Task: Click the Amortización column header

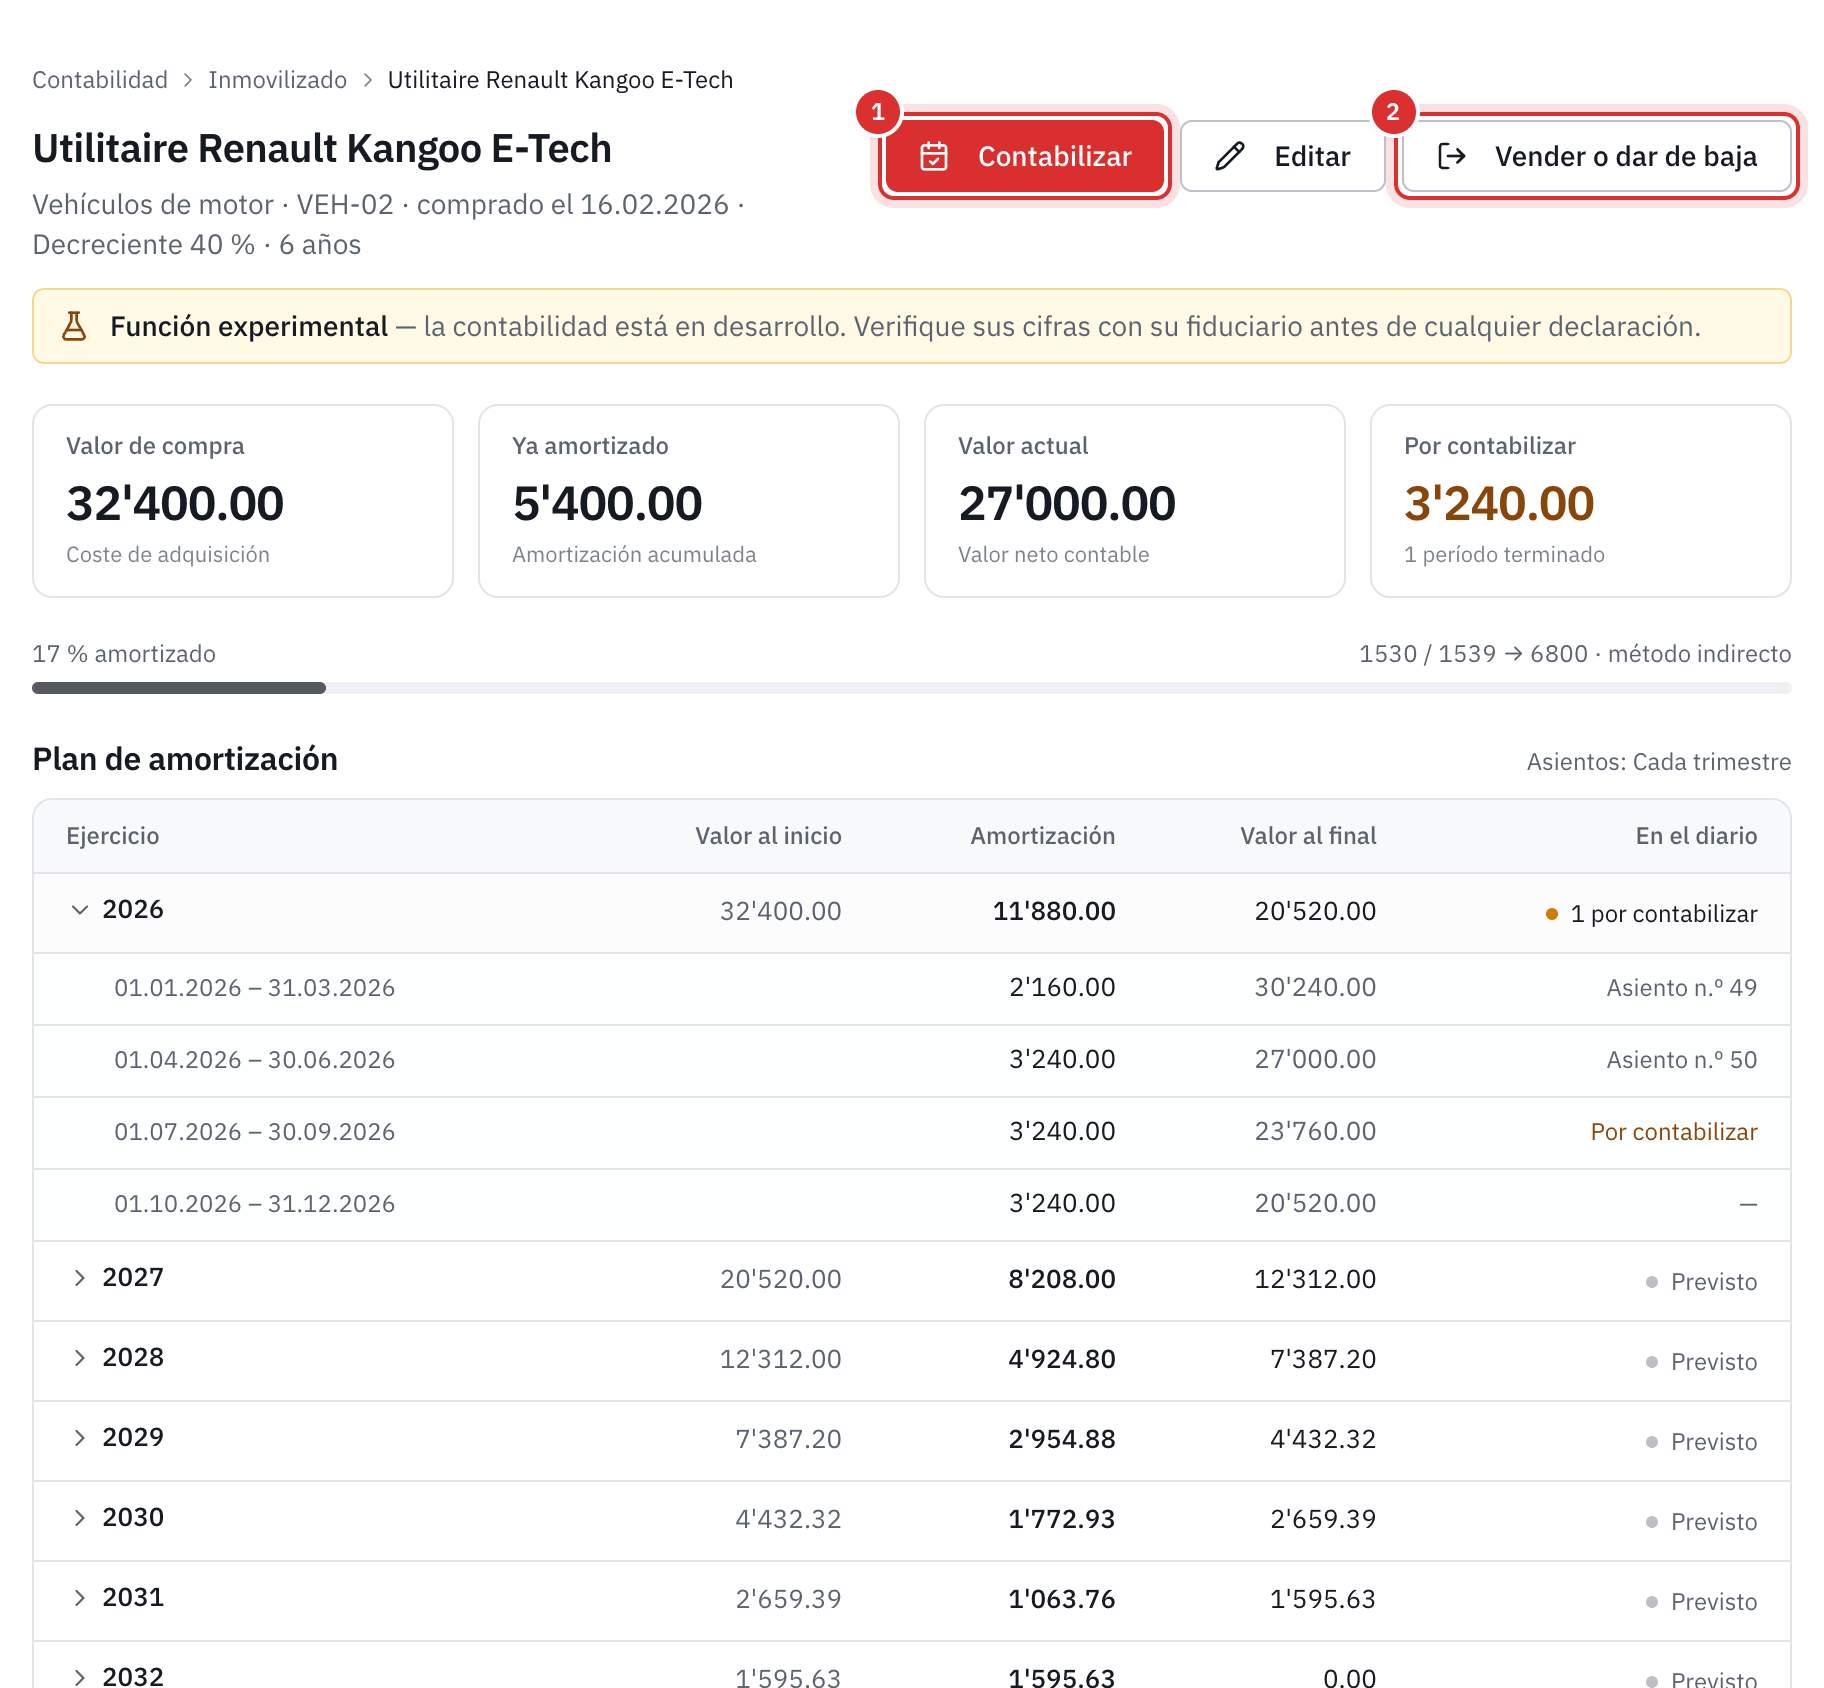Action: coord(1042,836)
